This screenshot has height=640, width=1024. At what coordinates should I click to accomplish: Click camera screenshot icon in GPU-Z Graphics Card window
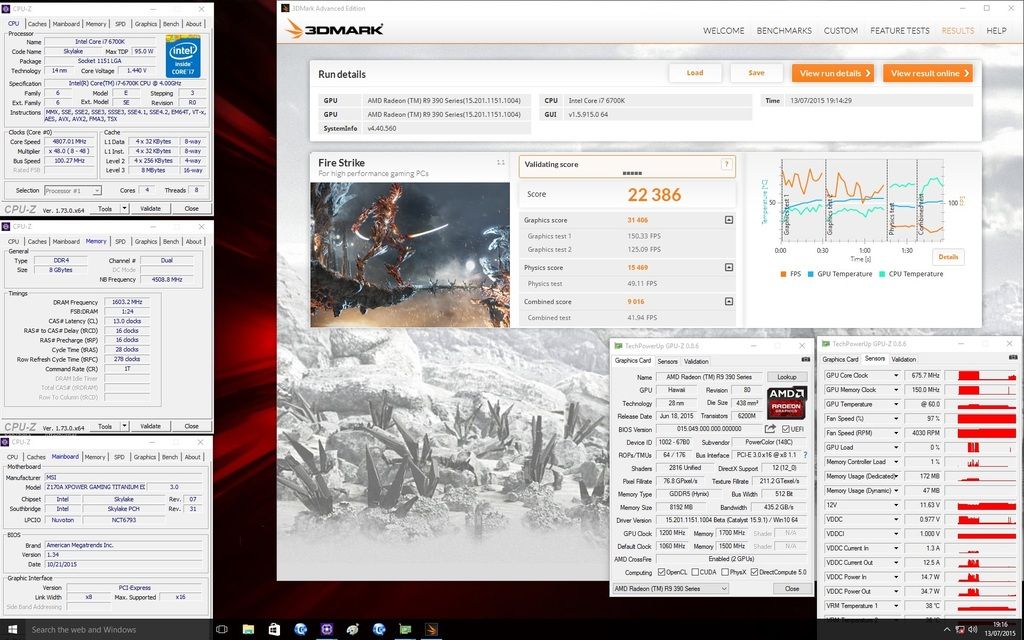coord(805,360)
